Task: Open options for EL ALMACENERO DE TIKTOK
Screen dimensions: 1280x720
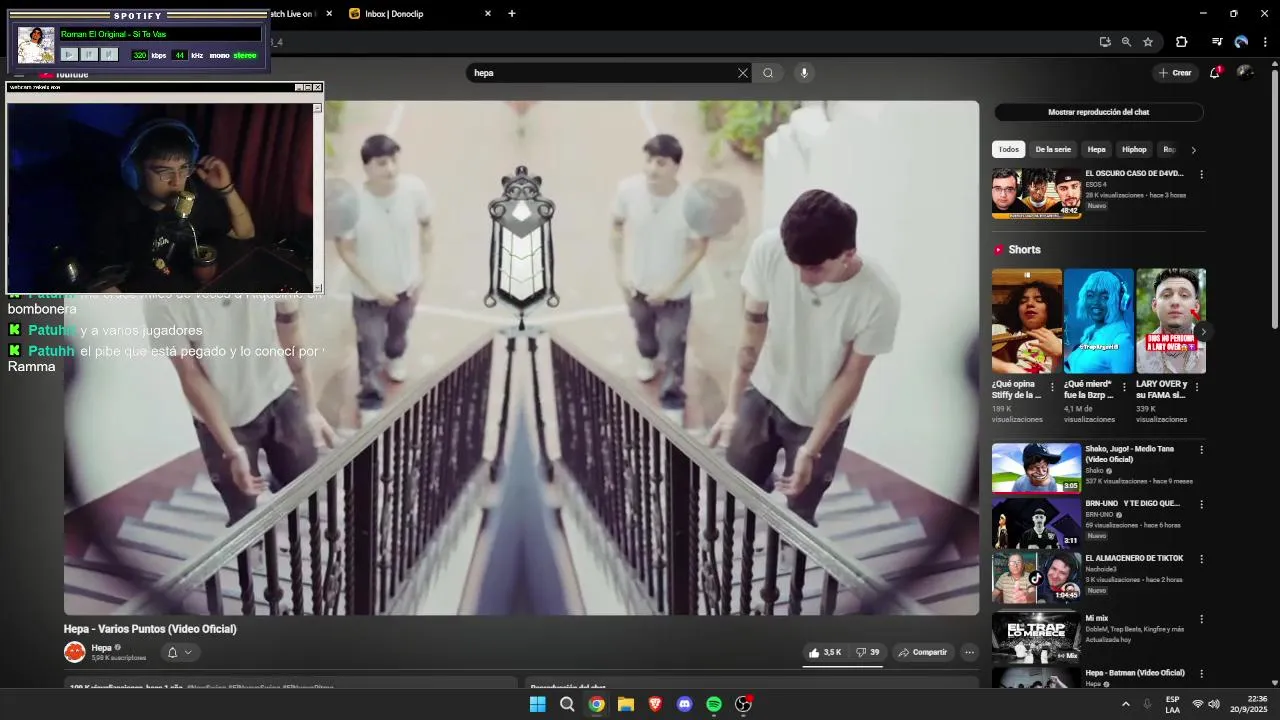Action: click(1201, 559)
